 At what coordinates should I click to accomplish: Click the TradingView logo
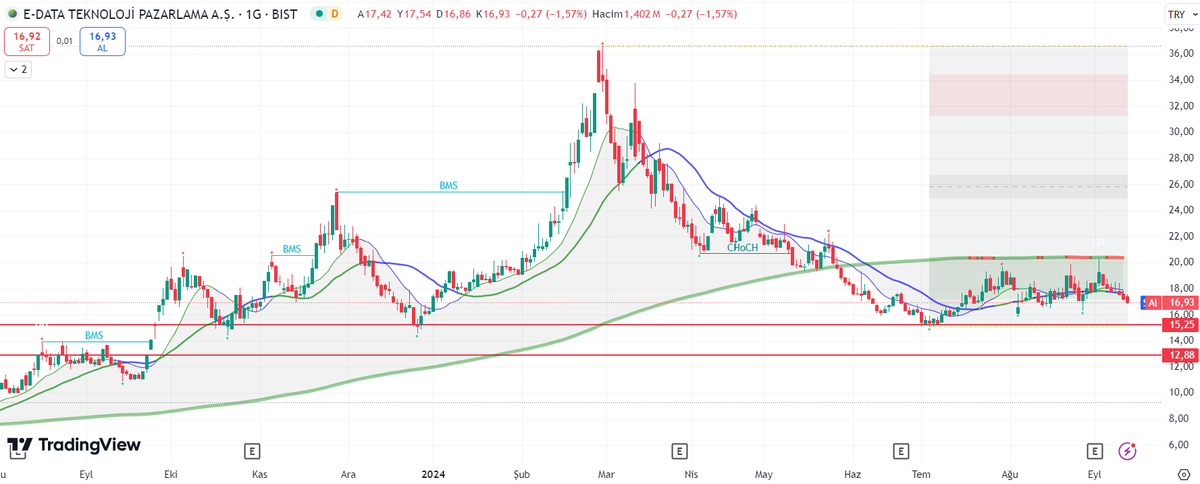tap(74, 445)
